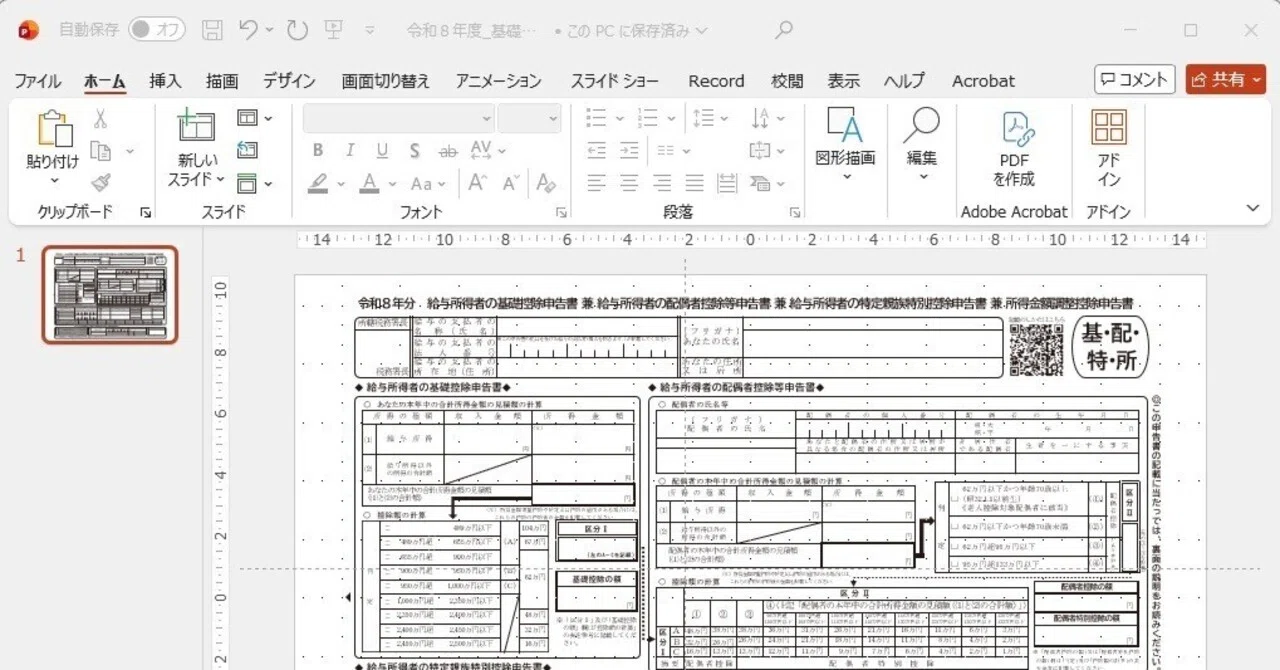Click the Redo arrow icon
Screen dimensions: 1280x670
pyautogui.click(x=298, y=31)
